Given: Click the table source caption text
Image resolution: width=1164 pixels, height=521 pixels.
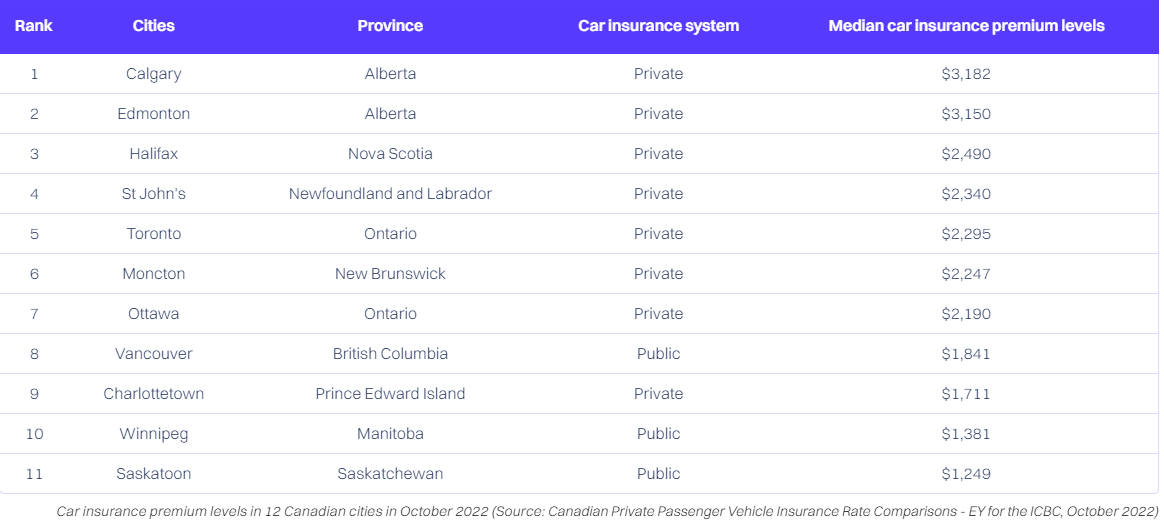Looking at the screenshot, I should pyautogui.click(x=607, y=512).
